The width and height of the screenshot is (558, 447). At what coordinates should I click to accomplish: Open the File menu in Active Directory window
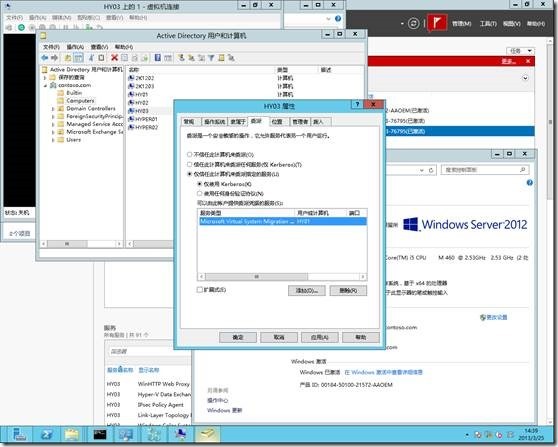click(51, 47)
